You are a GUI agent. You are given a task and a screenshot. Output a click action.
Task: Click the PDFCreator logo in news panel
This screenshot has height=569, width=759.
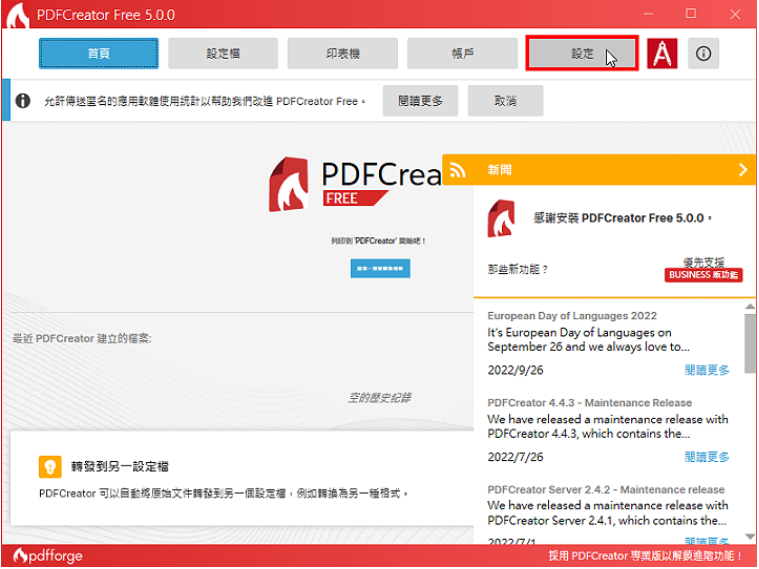click(501, 218)
